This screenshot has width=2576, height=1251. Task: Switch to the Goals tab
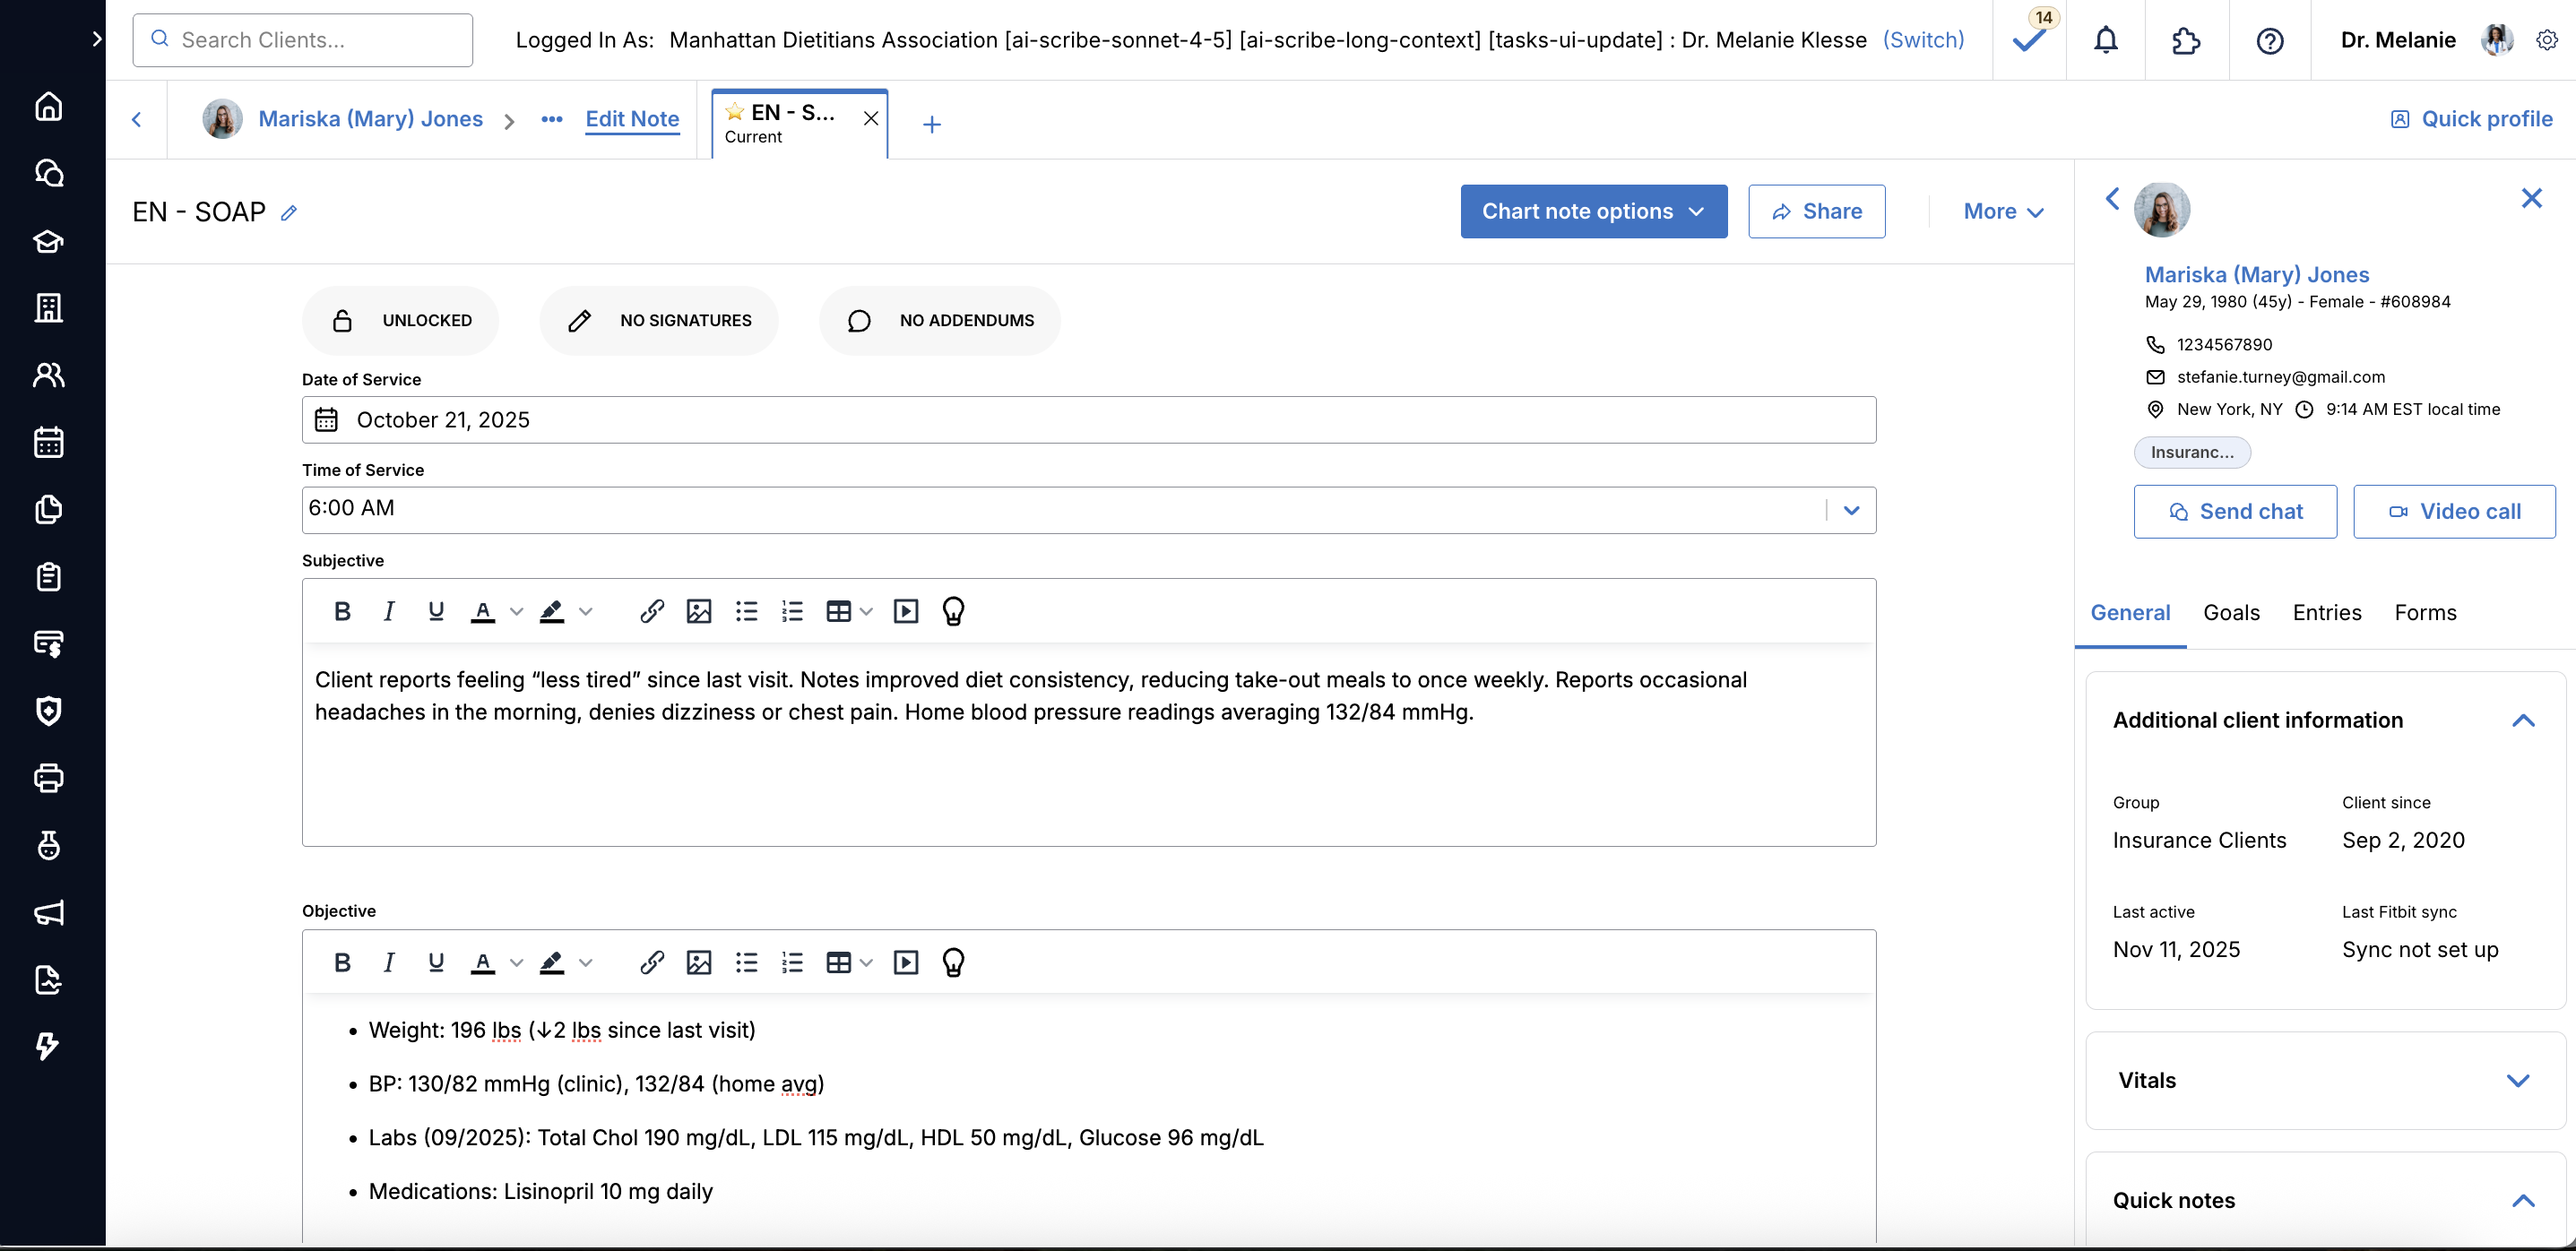(2231, 612)
